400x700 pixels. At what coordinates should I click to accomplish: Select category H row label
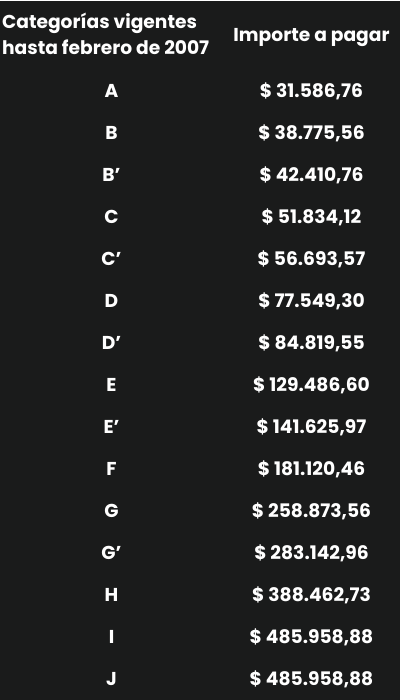pos(111,595)
